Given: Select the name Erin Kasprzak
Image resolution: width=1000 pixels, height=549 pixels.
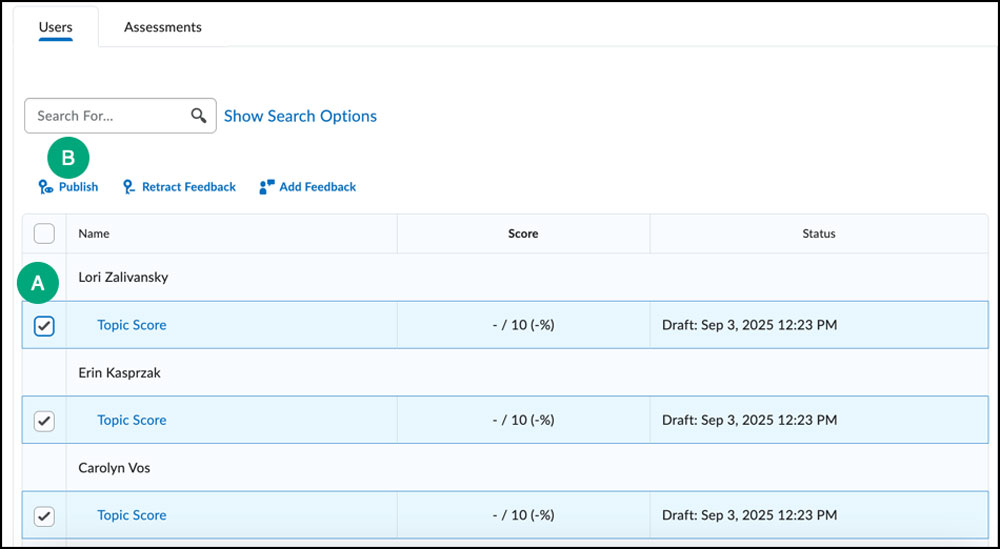Looking at the screenshot, I should click(x=119, y=373).
